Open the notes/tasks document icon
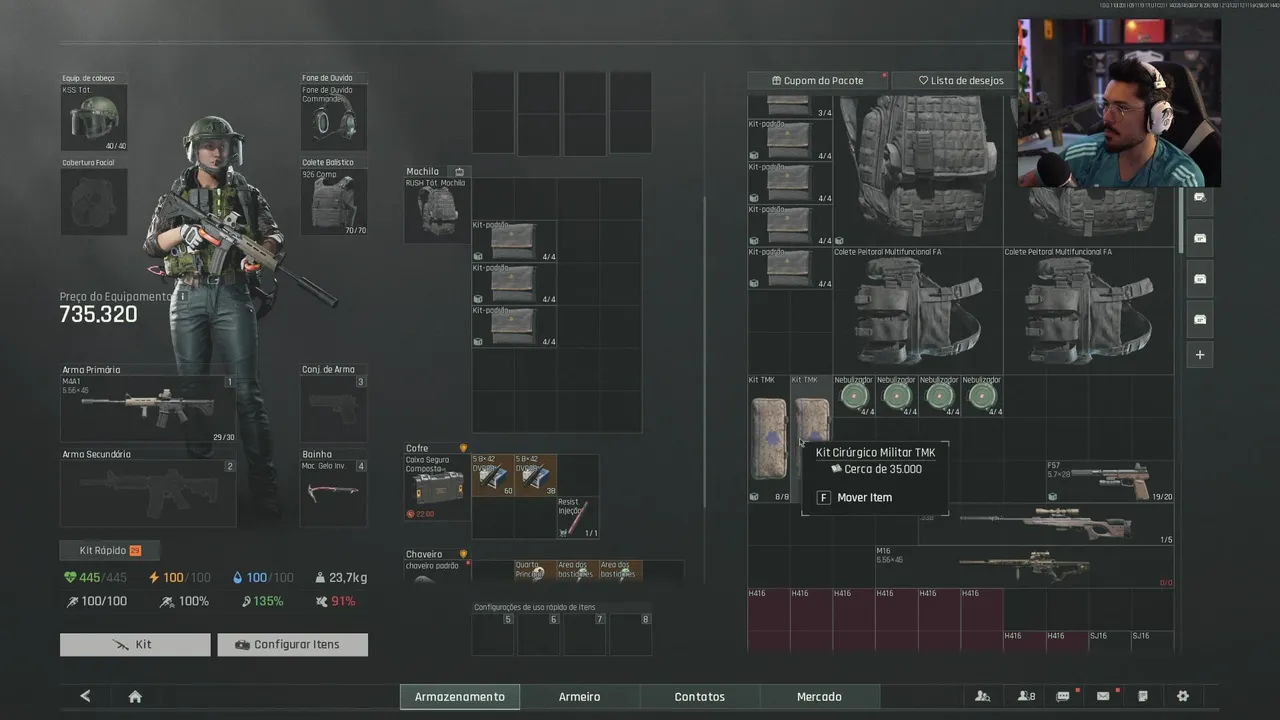Screen dimensions: 1280x720 pos(1143,696)
